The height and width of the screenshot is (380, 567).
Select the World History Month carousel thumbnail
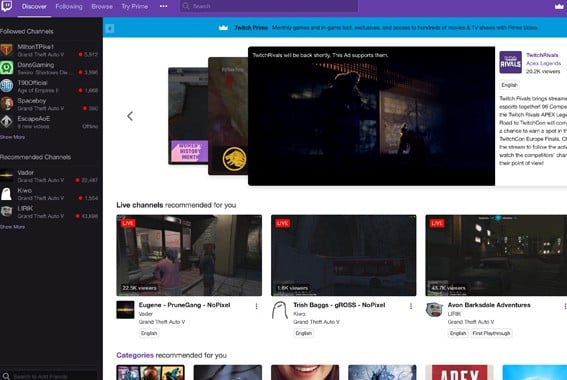tap(188, 116)
